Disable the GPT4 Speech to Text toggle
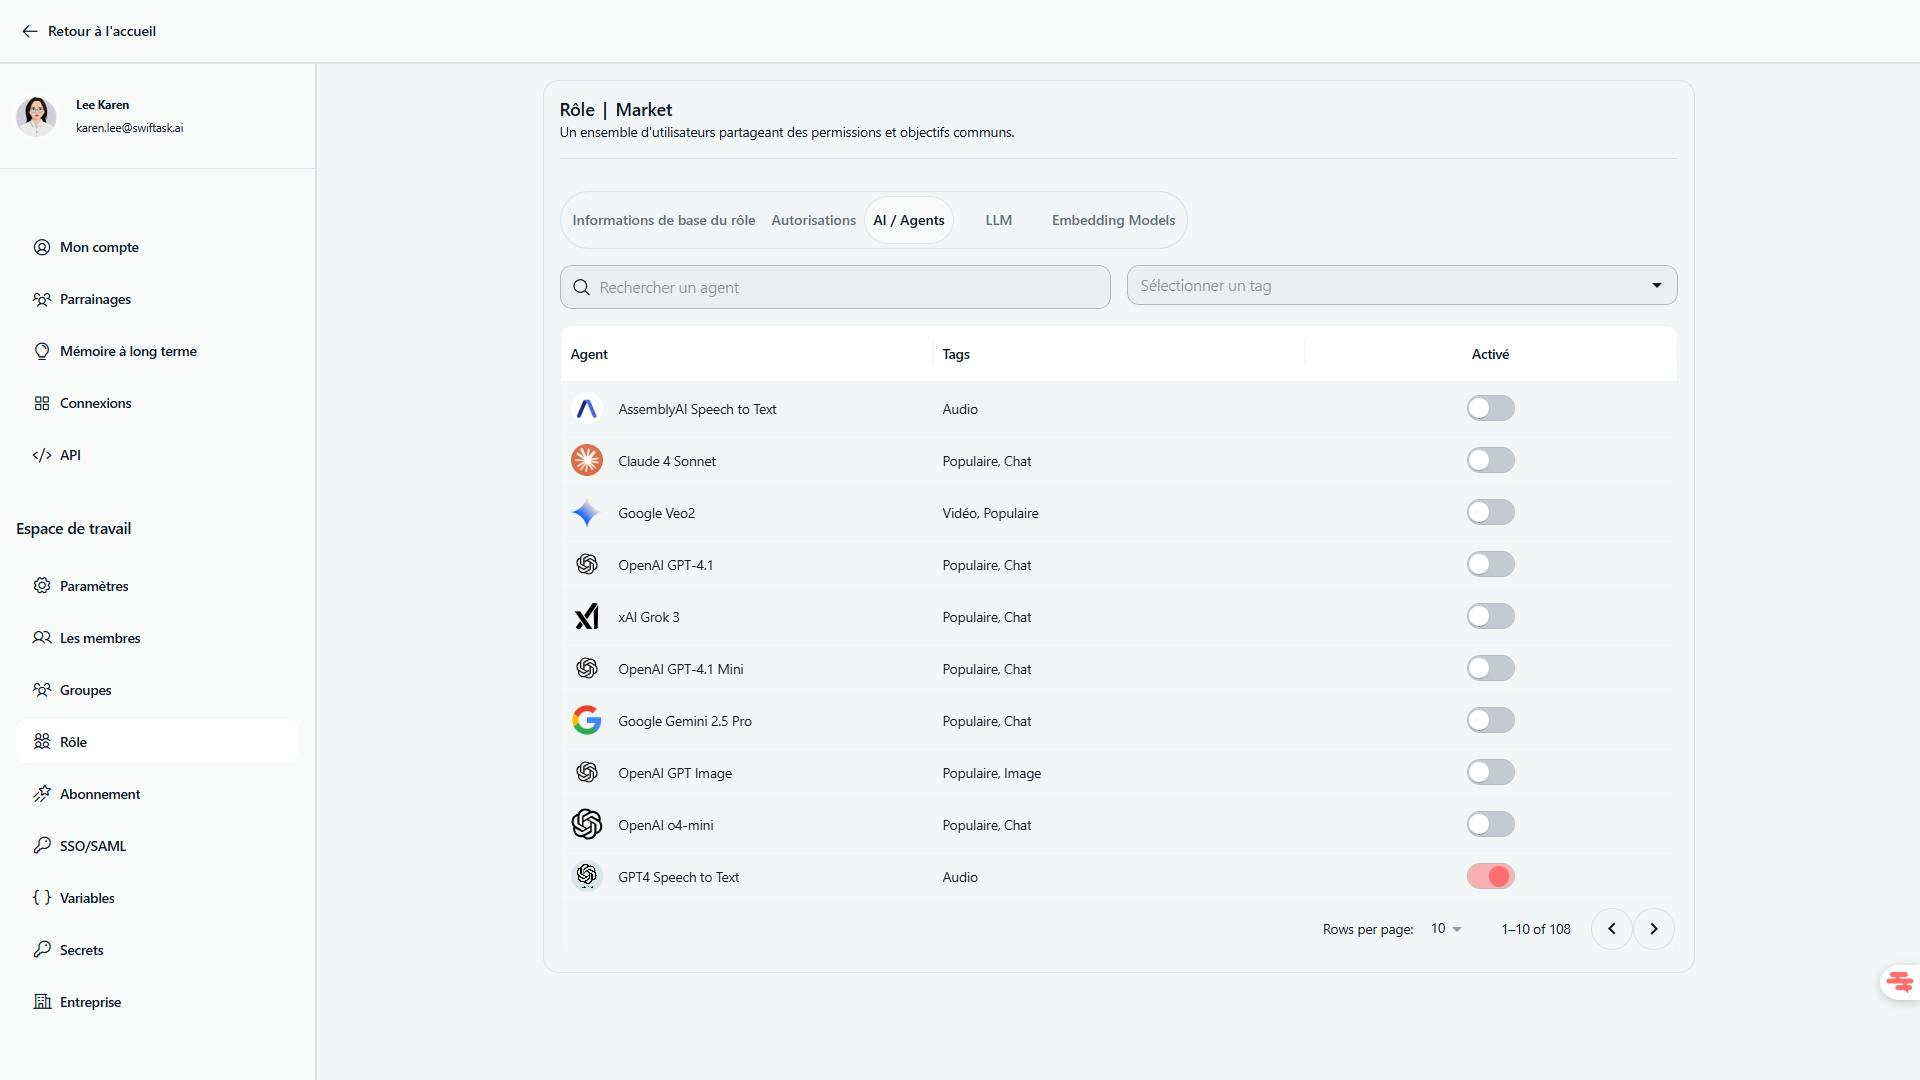The image size is (1920, 1080). [1490, 876]
